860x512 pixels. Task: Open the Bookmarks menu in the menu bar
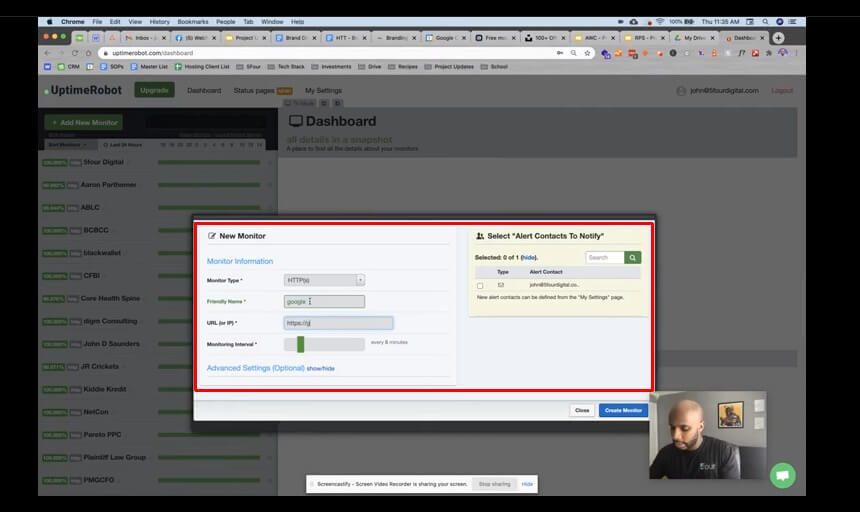click(x=193, y=22)
